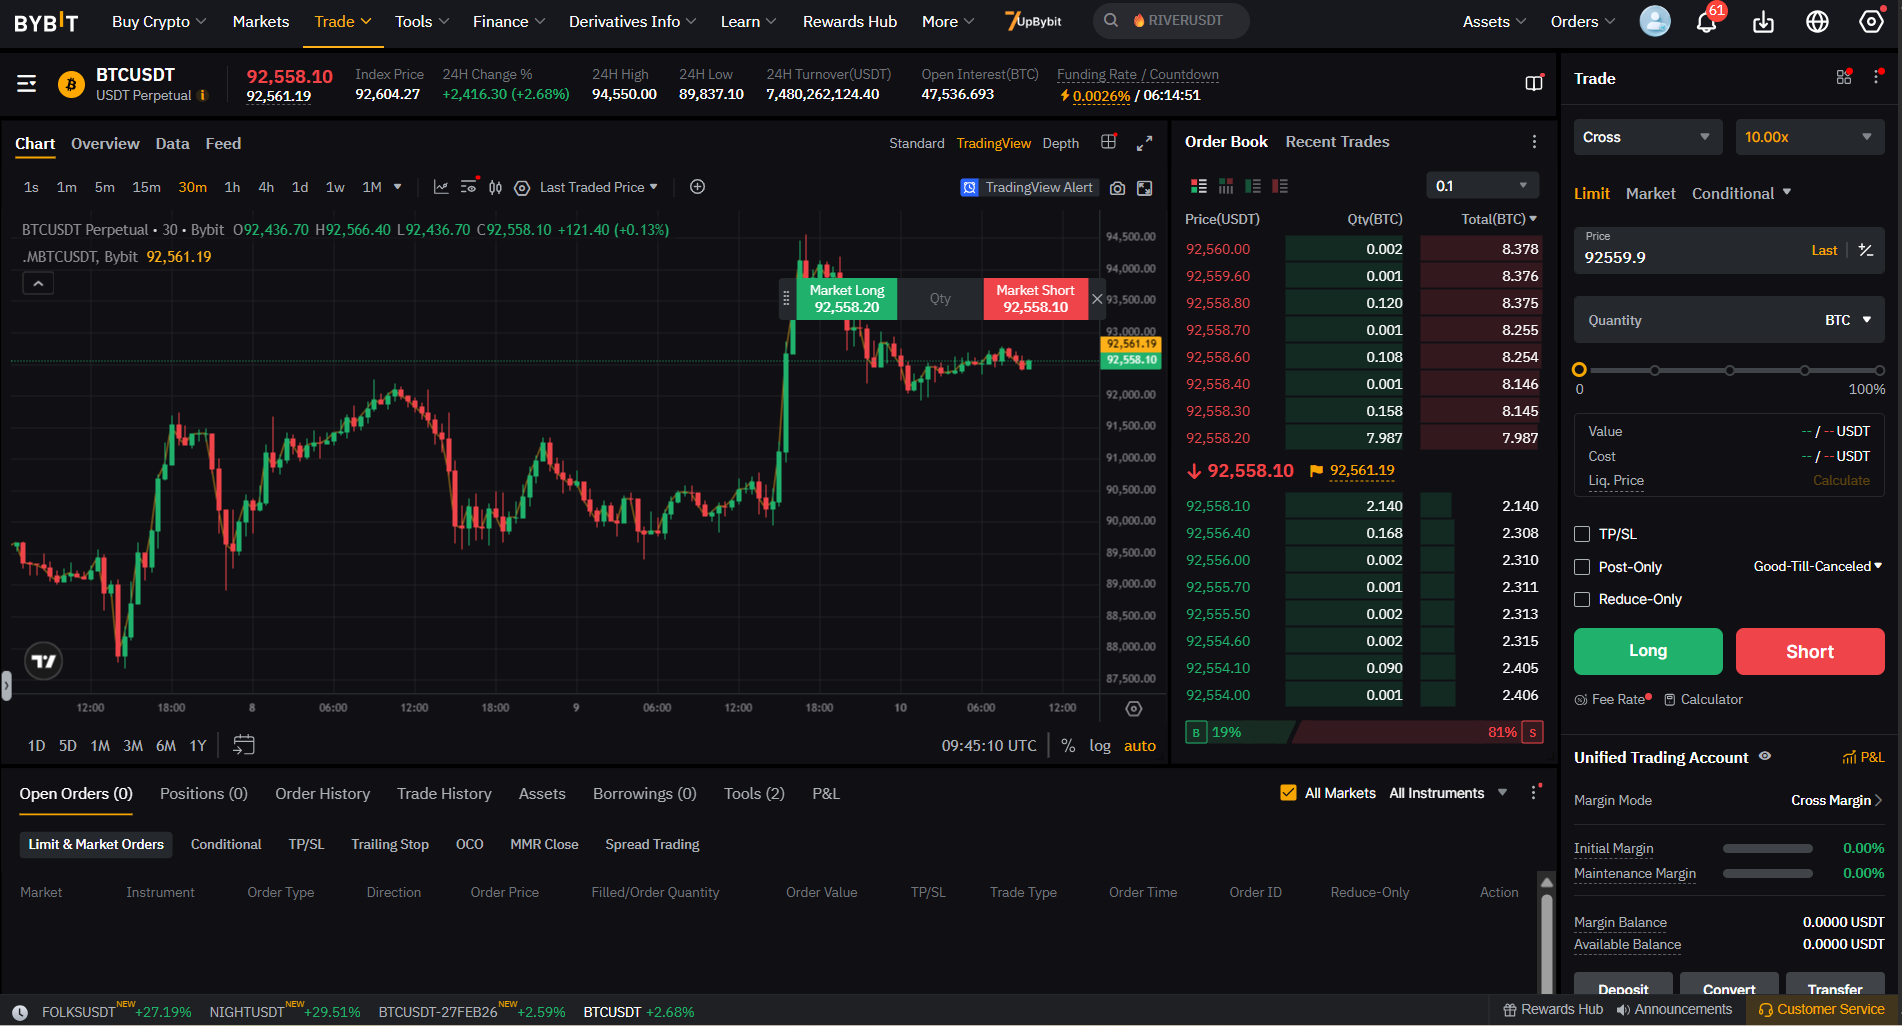
Task: Enable the Post-Only order option
Action: [x=1582, y=567]
